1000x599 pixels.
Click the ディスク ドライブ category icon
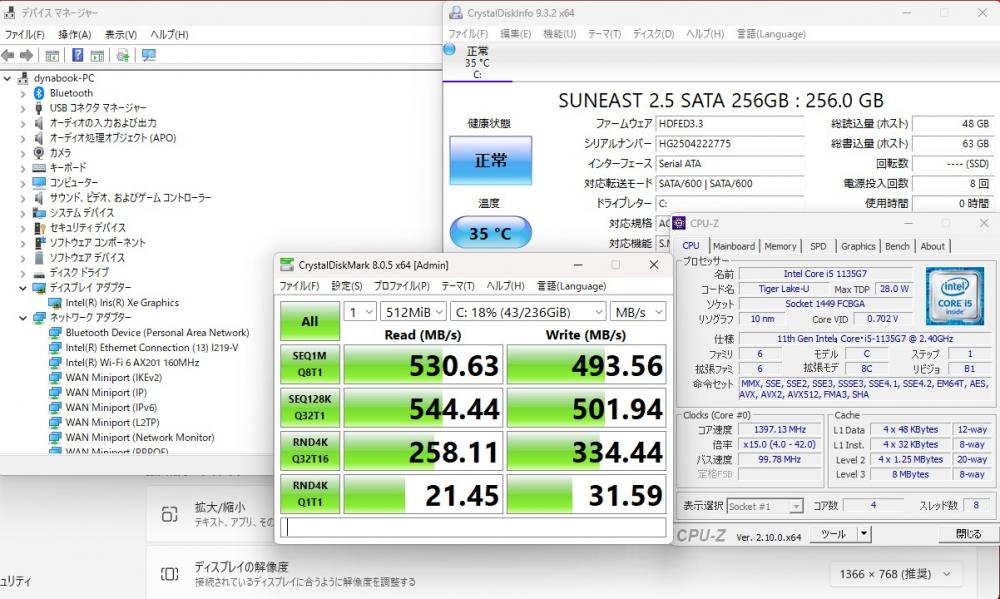(x=39, y=273)
